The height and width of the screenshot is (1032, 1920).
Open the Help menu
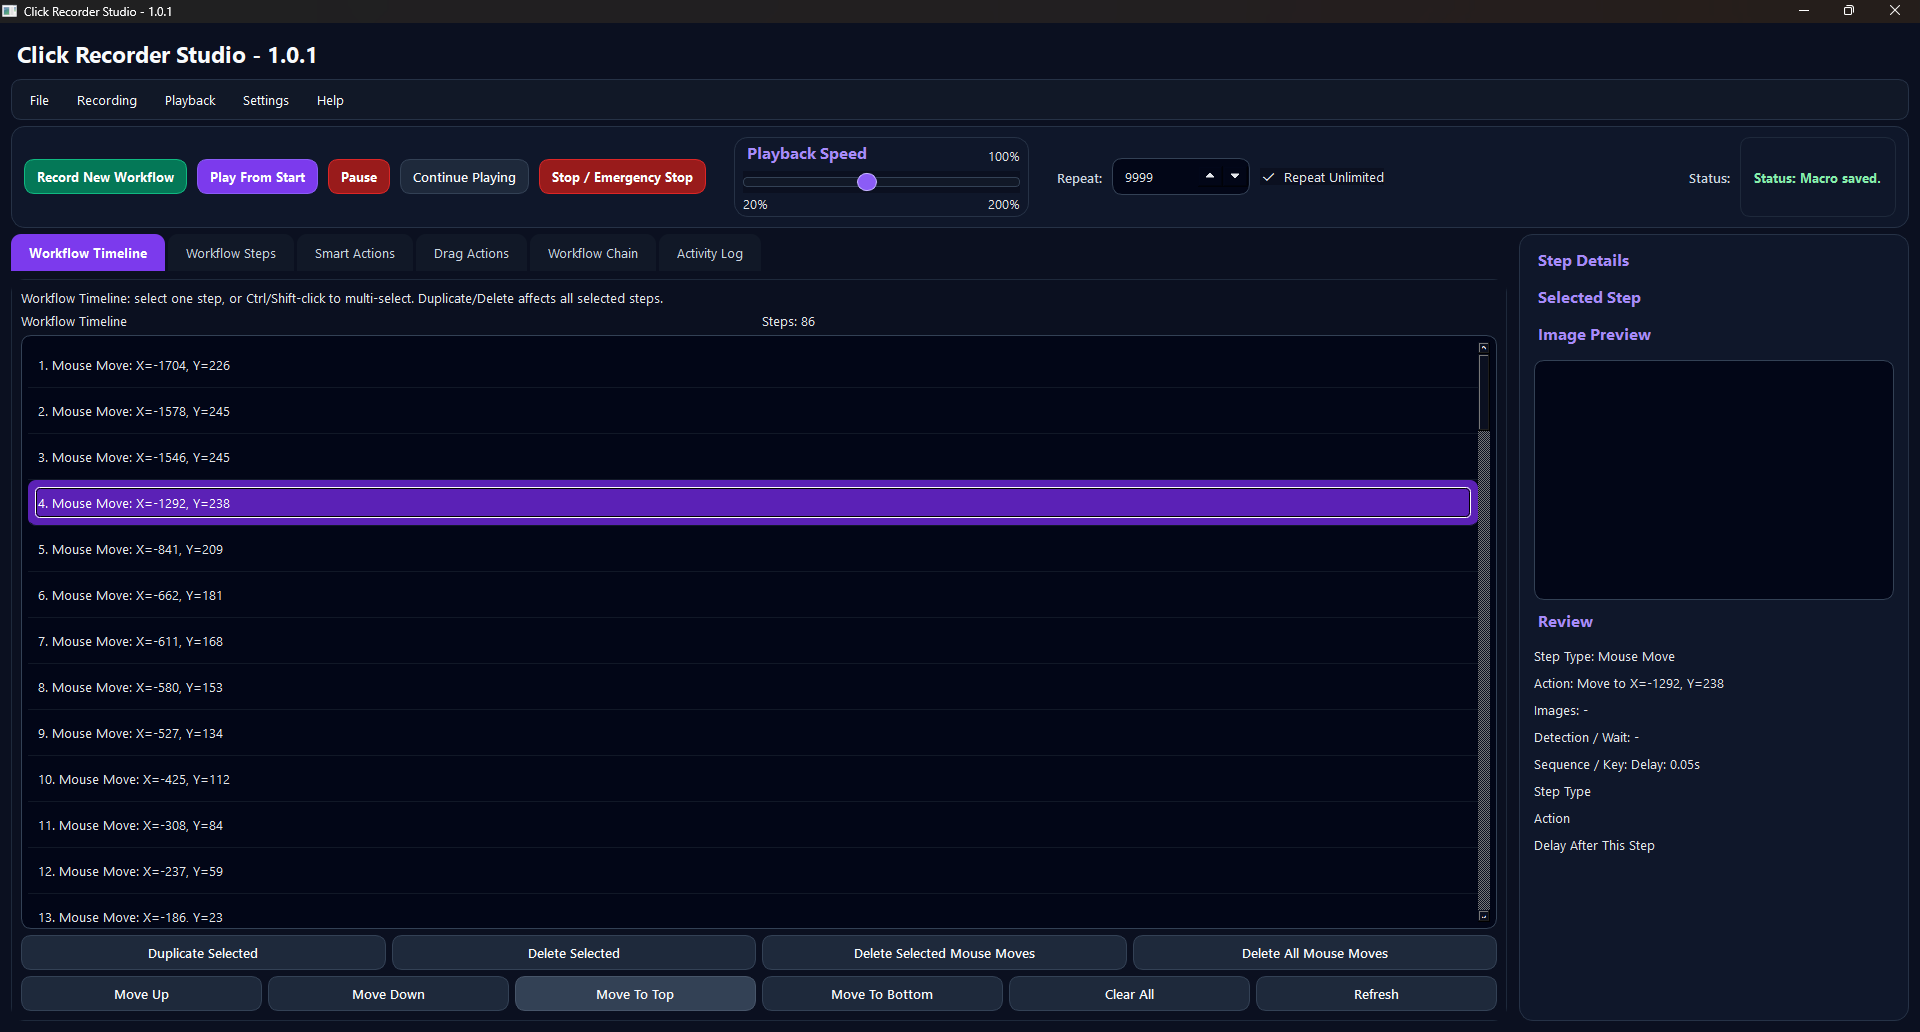330,100
